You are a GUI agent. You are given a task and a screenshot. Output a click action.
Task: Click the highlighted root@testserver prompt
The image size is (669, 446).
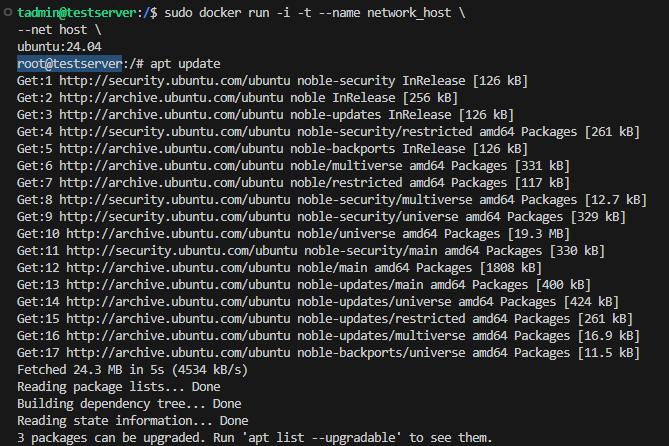[x=70, y=64]
